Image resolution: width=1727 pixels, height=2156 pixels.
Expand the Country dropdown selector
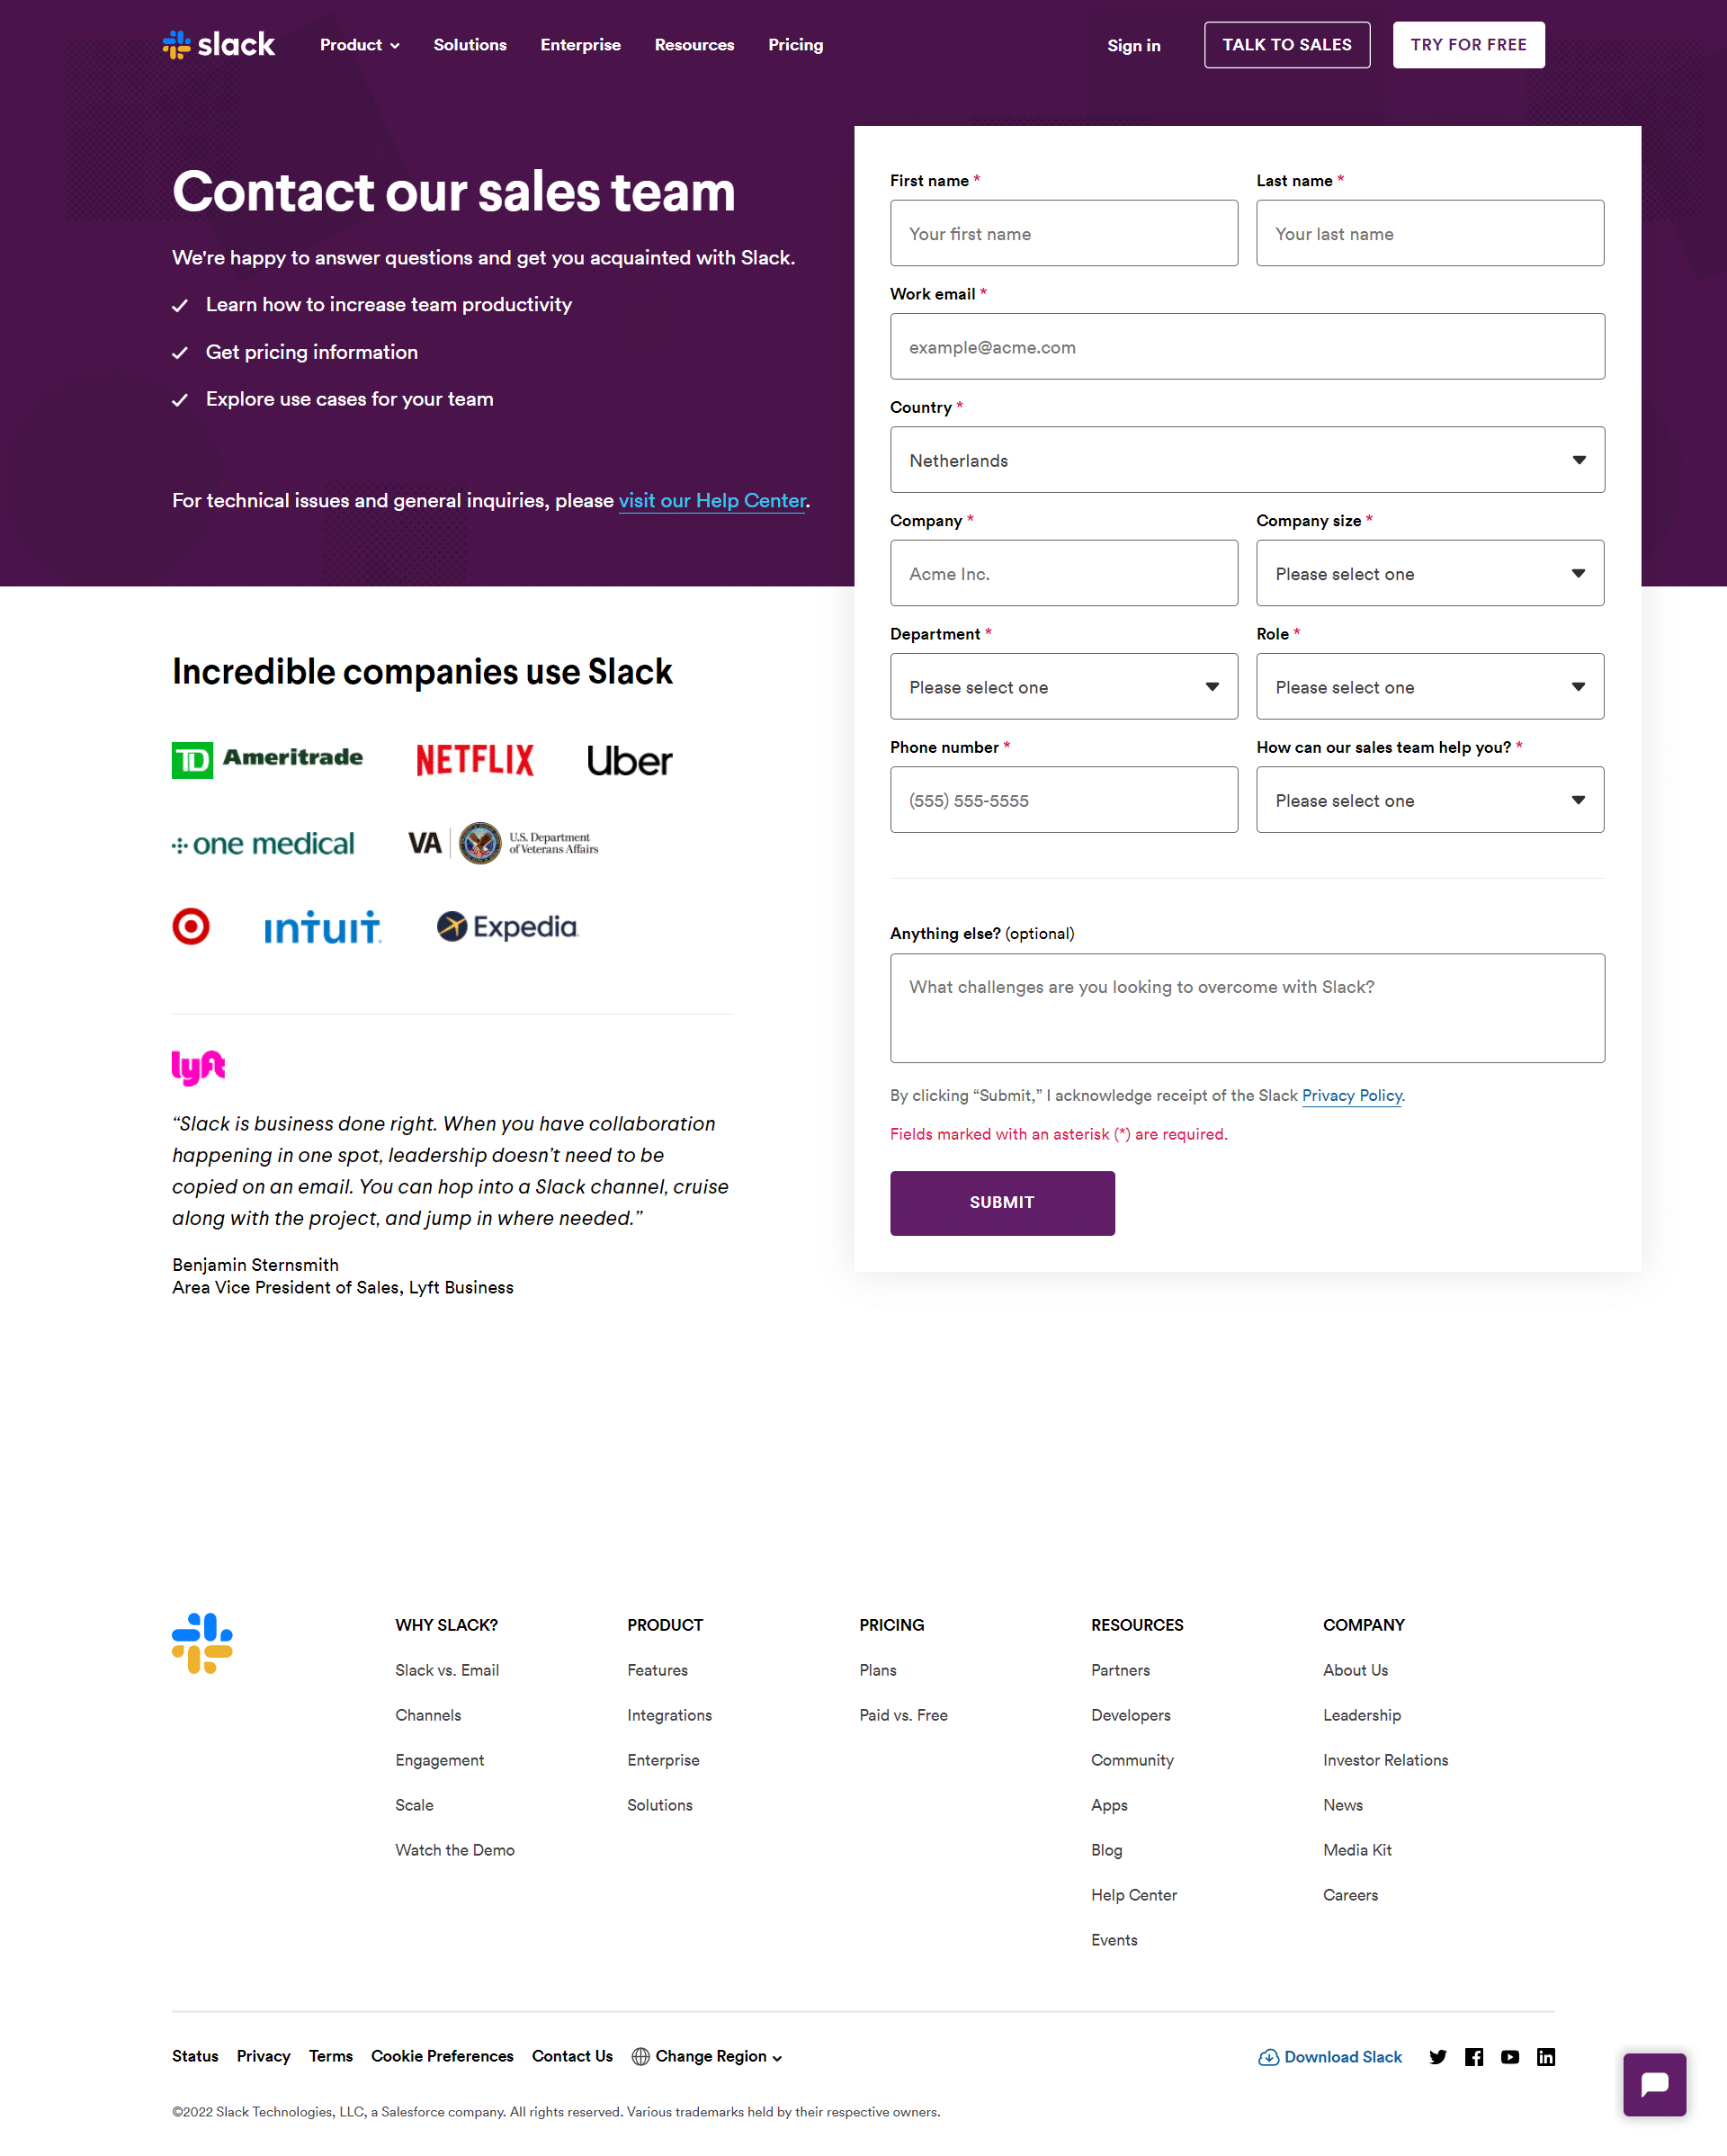point(1246,460)
